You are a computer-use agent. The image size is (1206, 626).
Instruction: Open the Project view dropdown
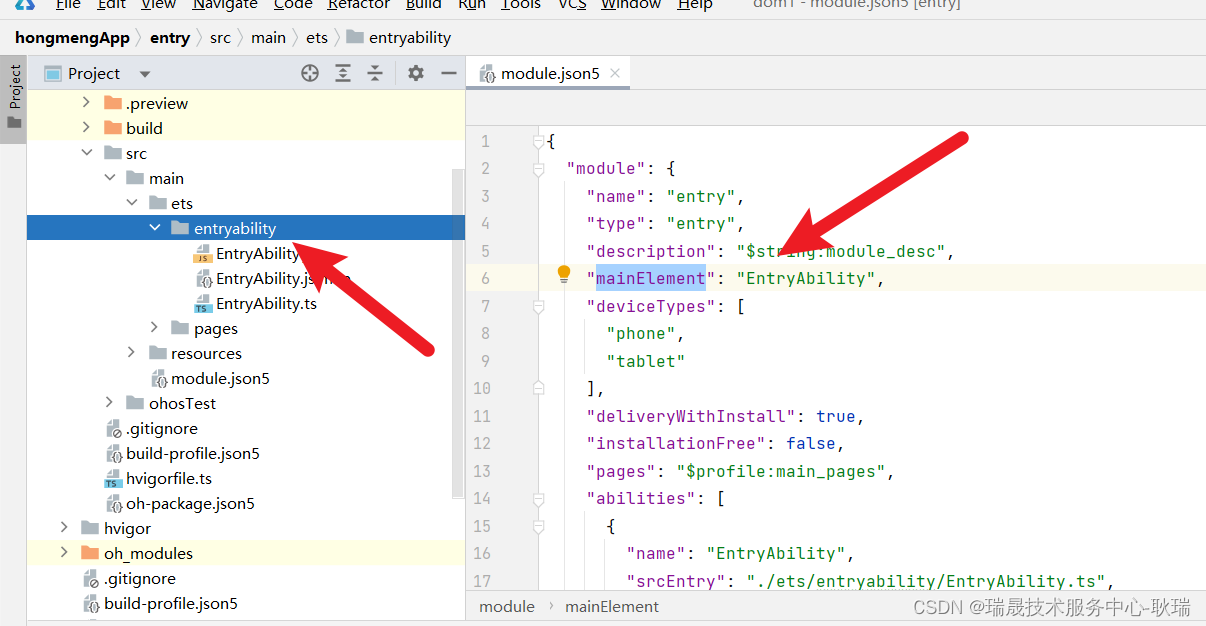coord(144,74)
